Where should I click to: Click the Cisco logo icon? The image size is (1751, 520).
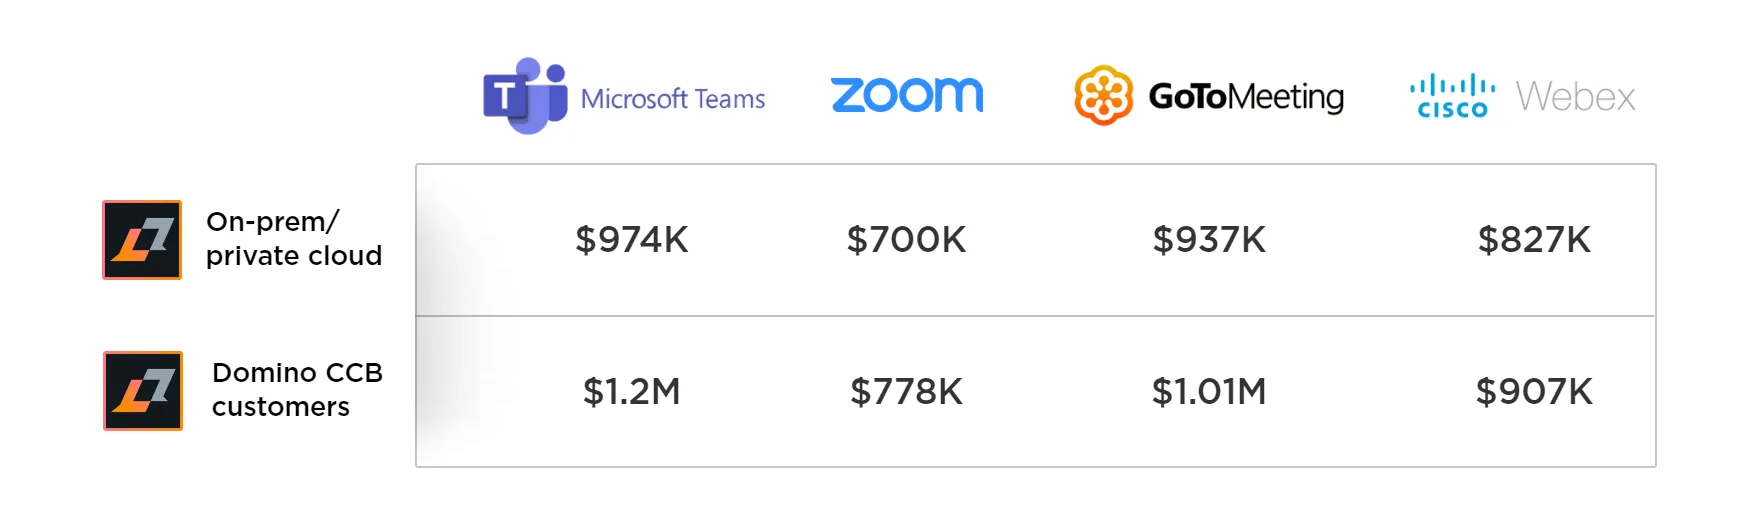pos(1453,96)
